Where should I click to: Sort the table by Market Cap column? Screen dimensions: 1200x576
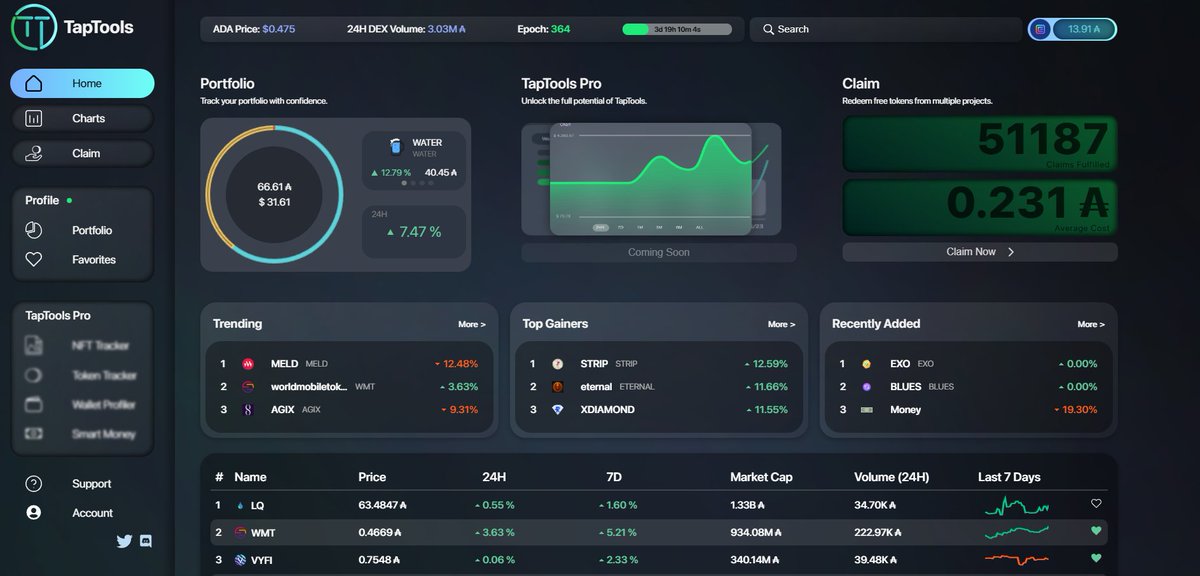[x=761, y=477]
